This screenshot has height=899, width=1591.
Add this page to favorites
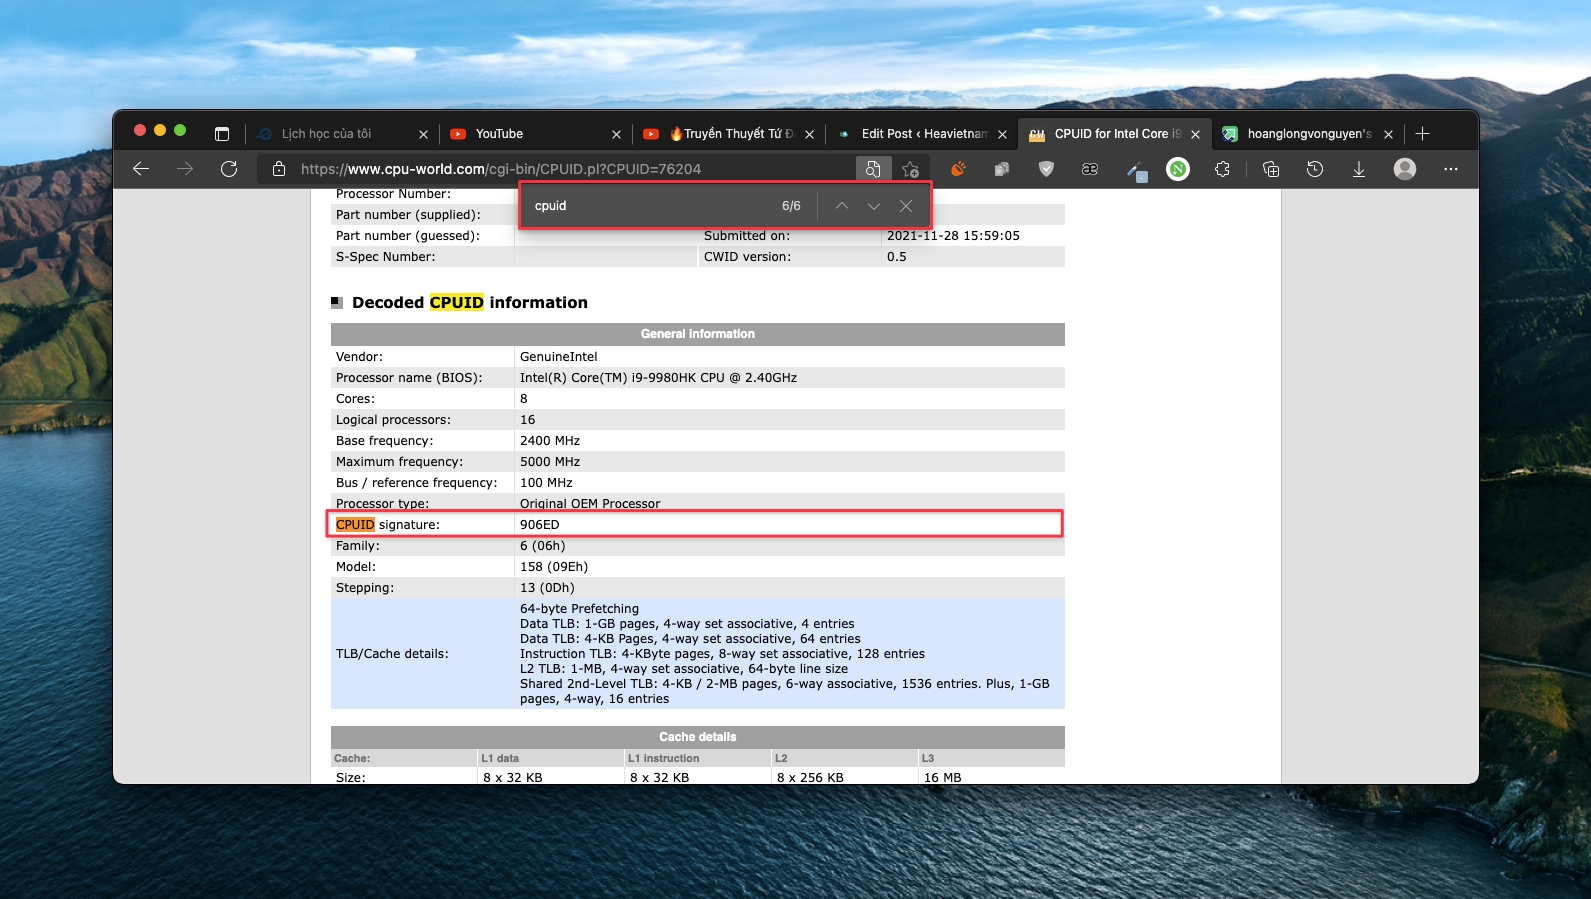tap(910, 169)
